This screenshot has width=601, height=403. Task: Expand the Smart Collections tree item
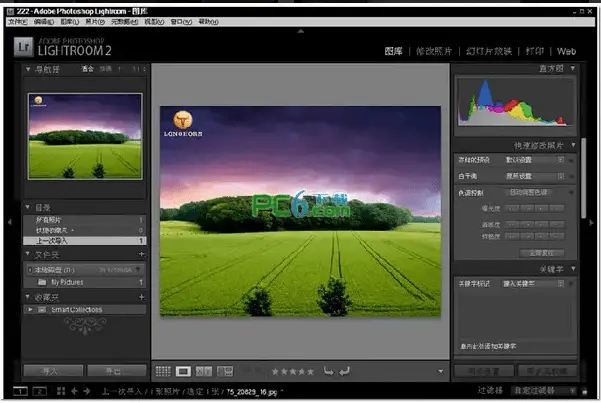coord(29,310)
